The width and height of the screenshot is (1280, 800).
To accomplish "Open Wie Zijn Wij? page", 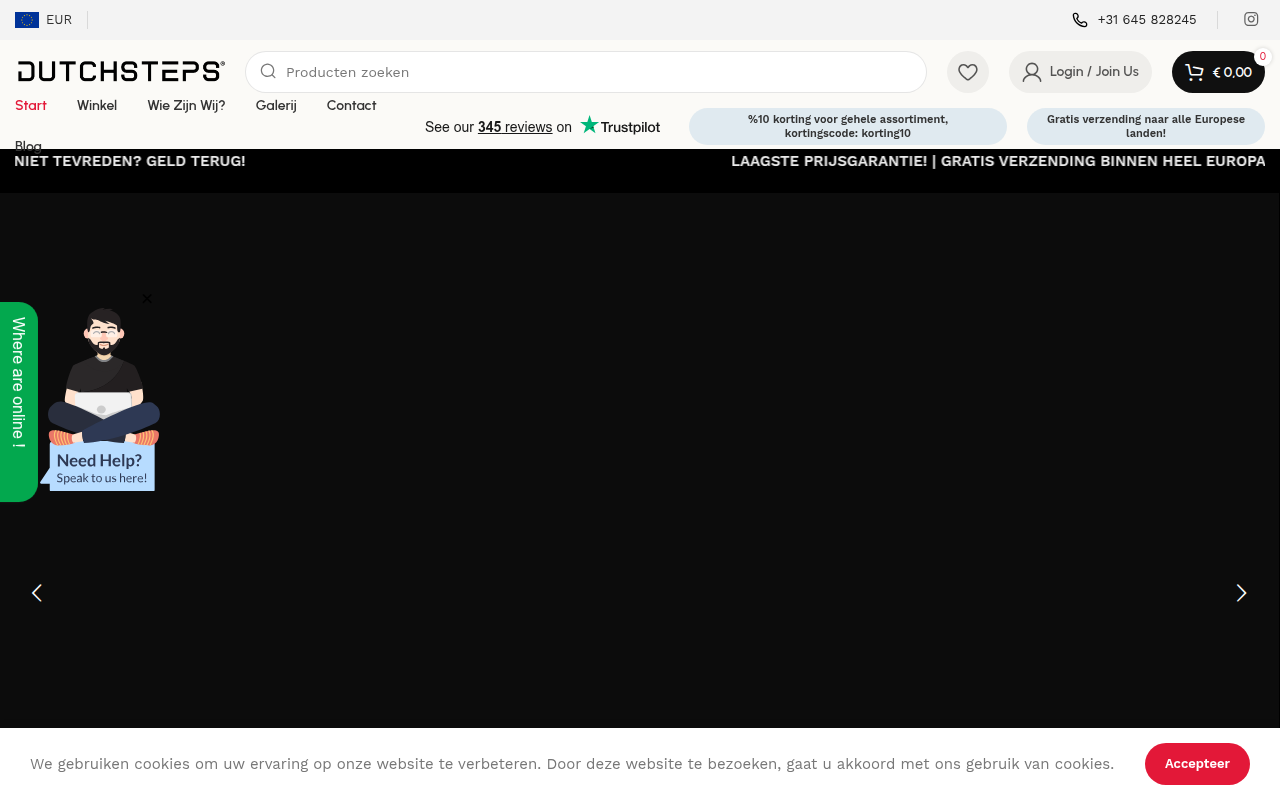I will [186, 105].
